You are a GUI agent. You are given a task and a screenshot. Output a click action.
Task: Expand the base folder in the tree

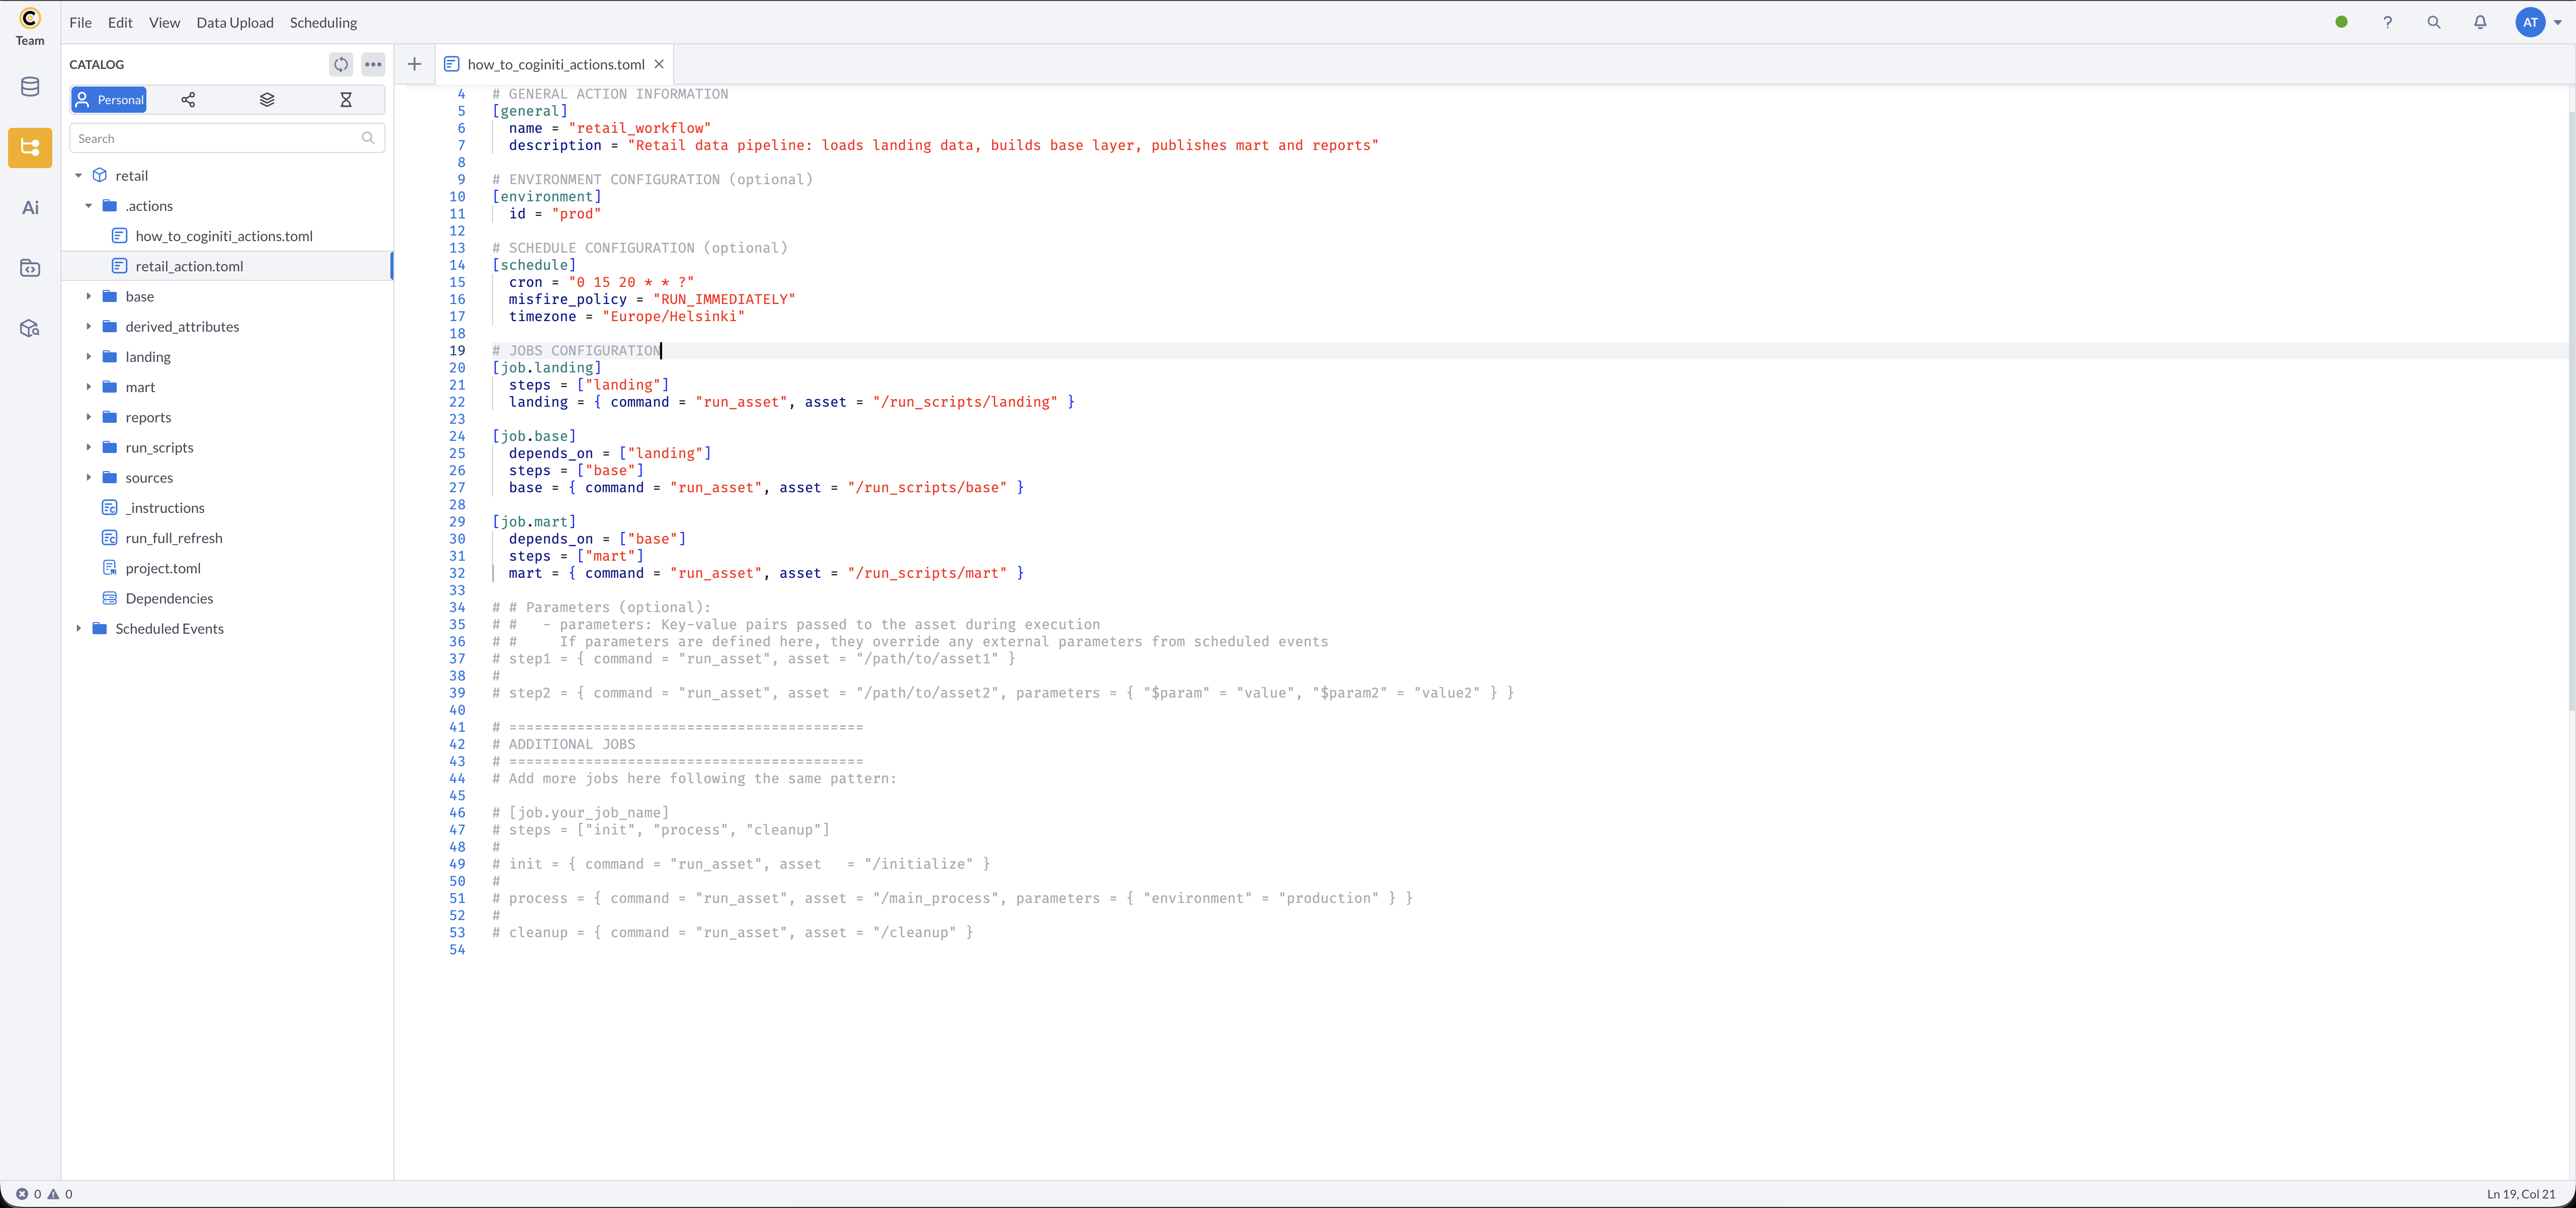89,296
